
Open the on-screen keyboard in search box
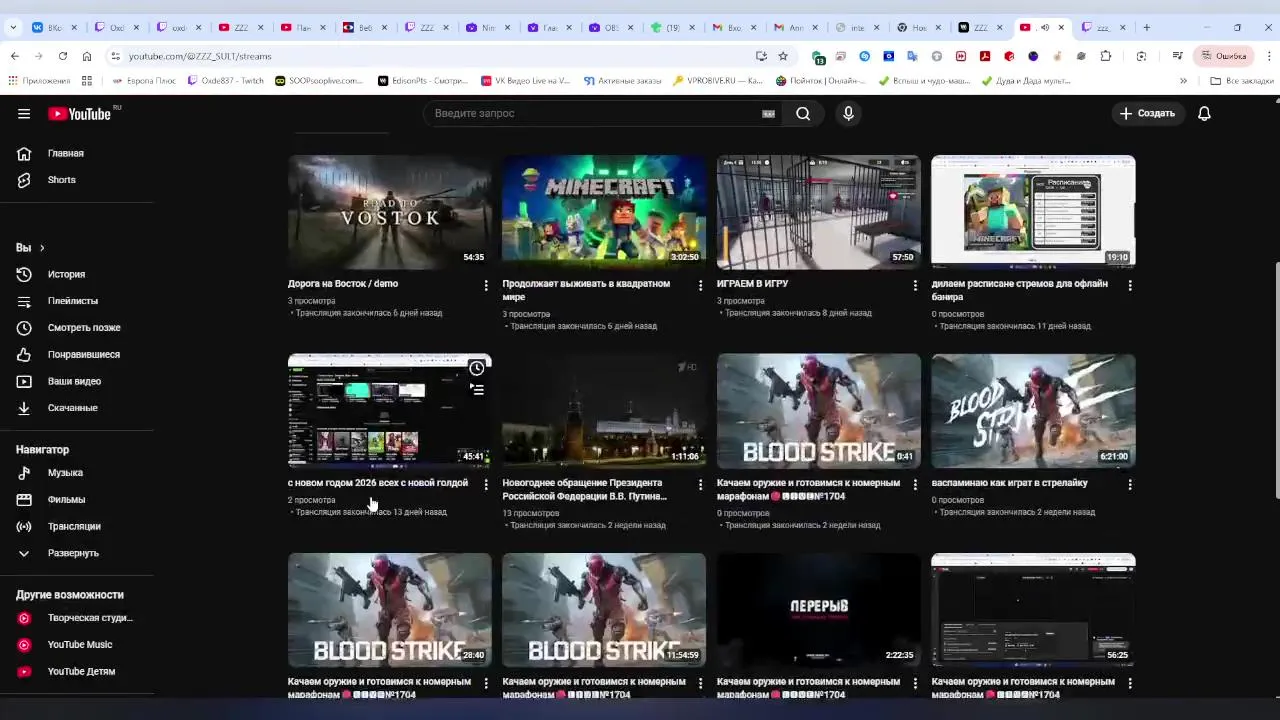[x=768, y=114]
